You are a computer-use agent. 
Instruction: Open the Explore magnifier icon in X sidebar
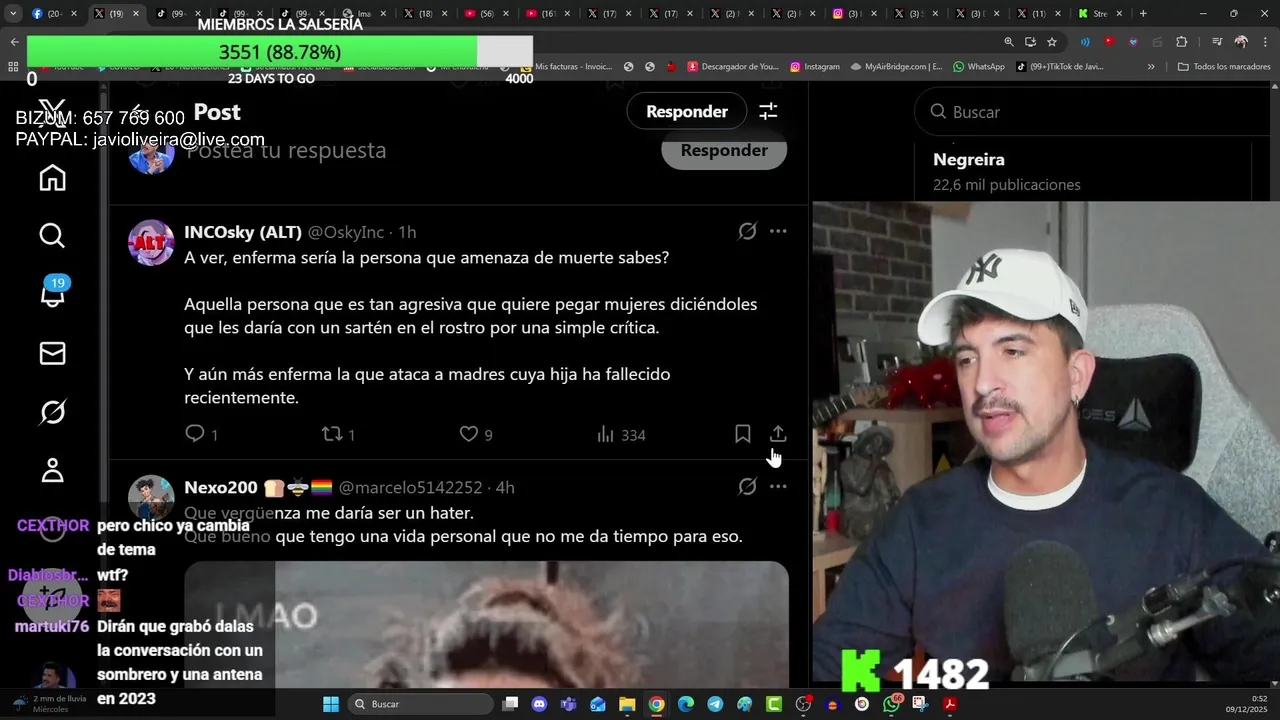point(52,236)
